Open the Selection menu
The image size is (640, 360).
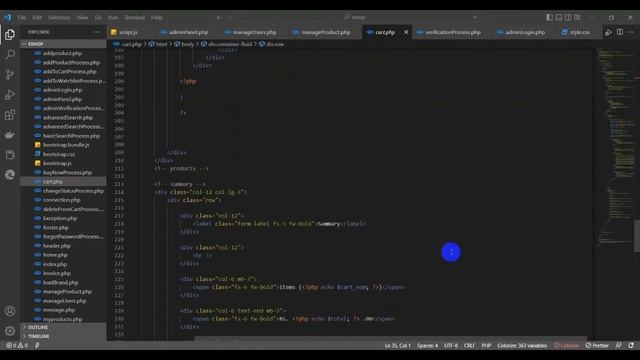click(59, 18)
